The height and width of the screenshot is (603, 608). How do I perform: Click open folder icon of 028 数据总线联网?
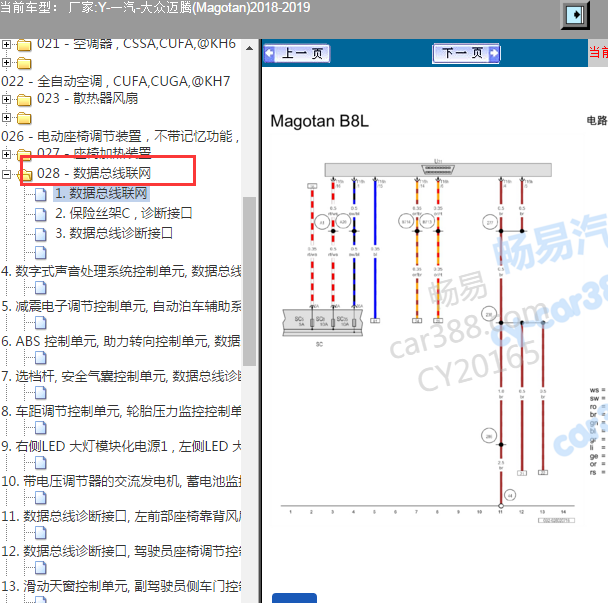(26, 175)
